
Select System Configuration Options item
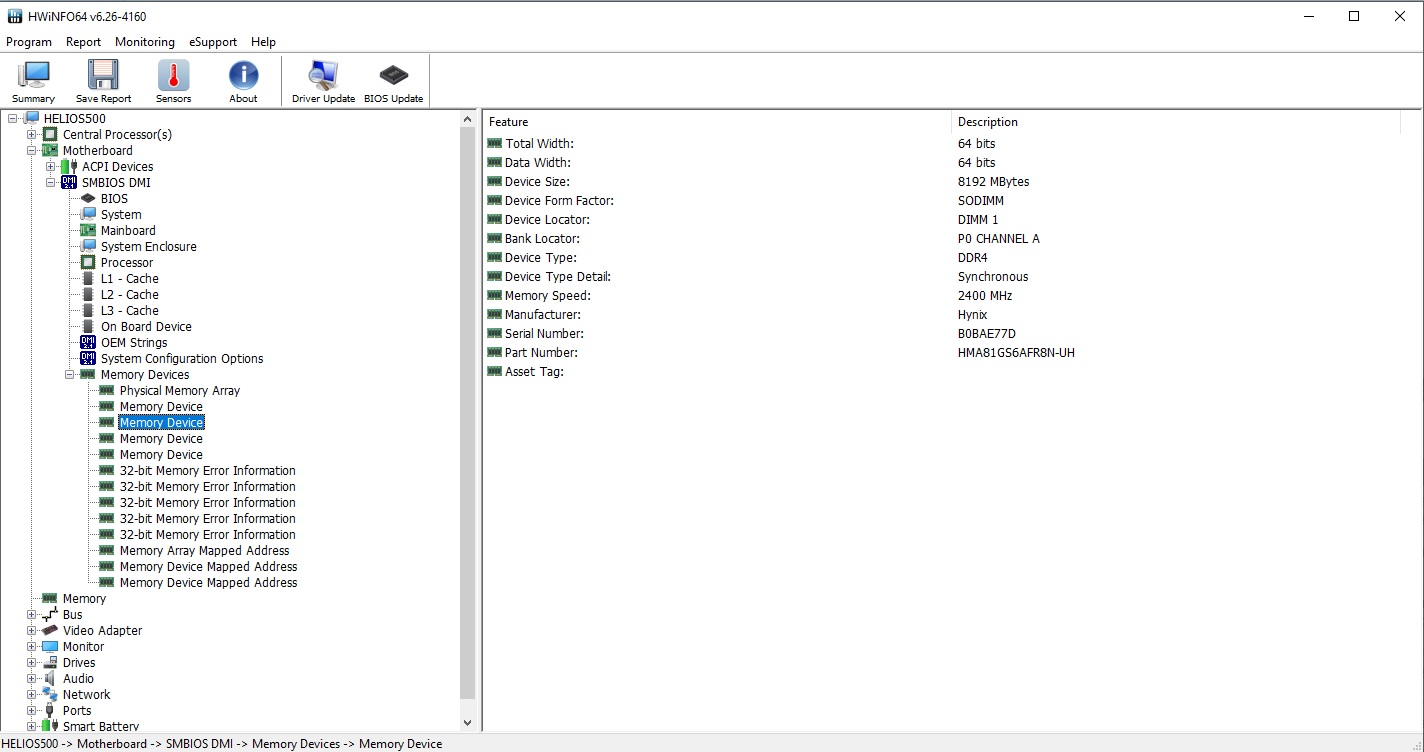[182, 359]
